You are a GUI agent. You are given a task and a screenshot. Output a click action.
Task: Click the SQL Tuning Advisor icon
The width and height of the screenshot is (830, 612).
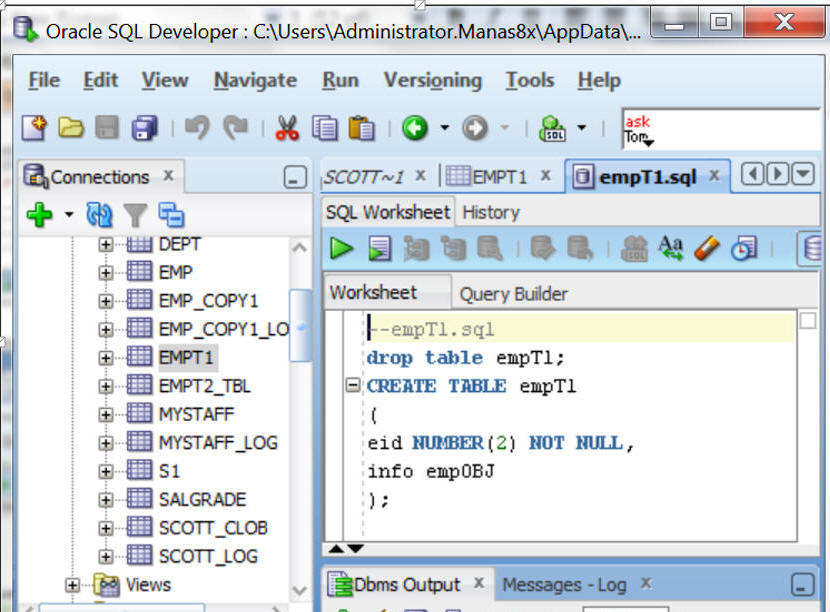[x=490, y=248]
